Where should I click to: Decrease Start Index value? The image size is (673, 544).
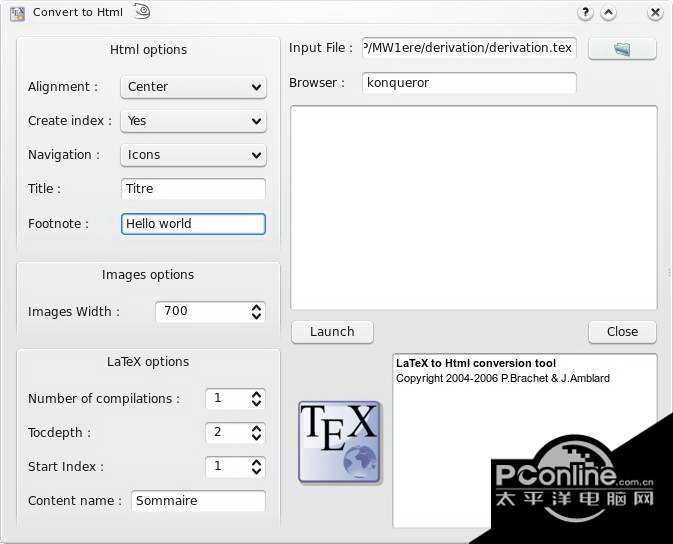pos(256,471)
